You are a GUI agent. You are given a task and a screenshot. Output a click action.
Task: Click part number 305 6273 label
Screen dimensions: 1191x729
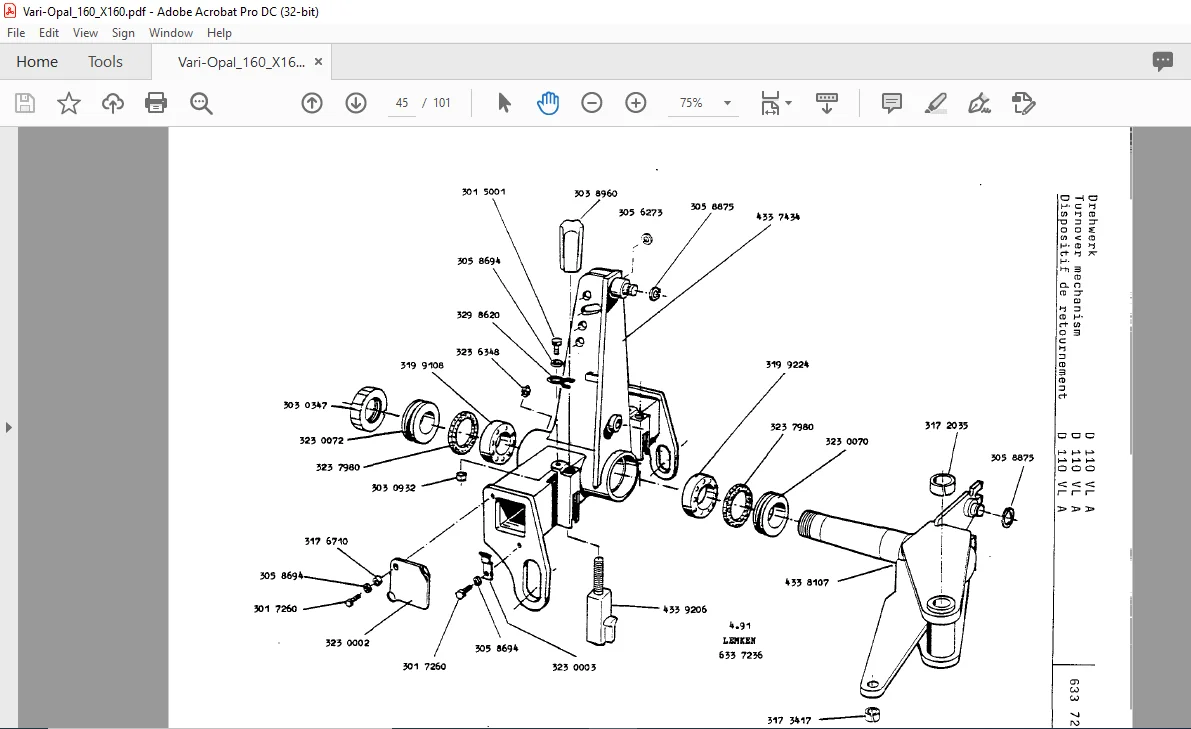tap(640, 213)
